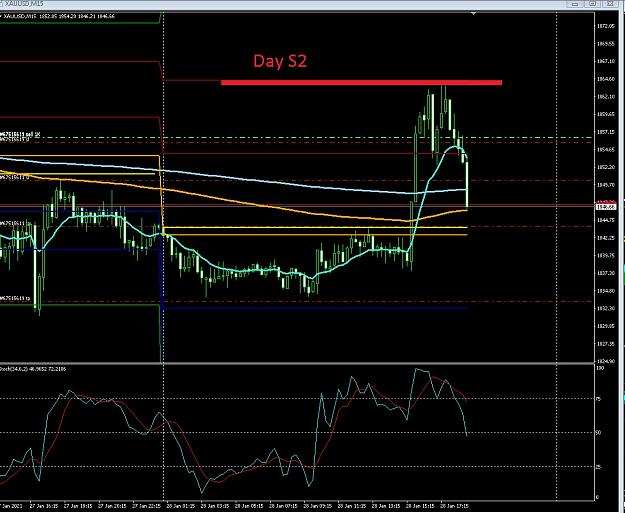Click the chart shift triangle marker
Viewport: 625px width, 513px height.
click(x=474, y=14)
